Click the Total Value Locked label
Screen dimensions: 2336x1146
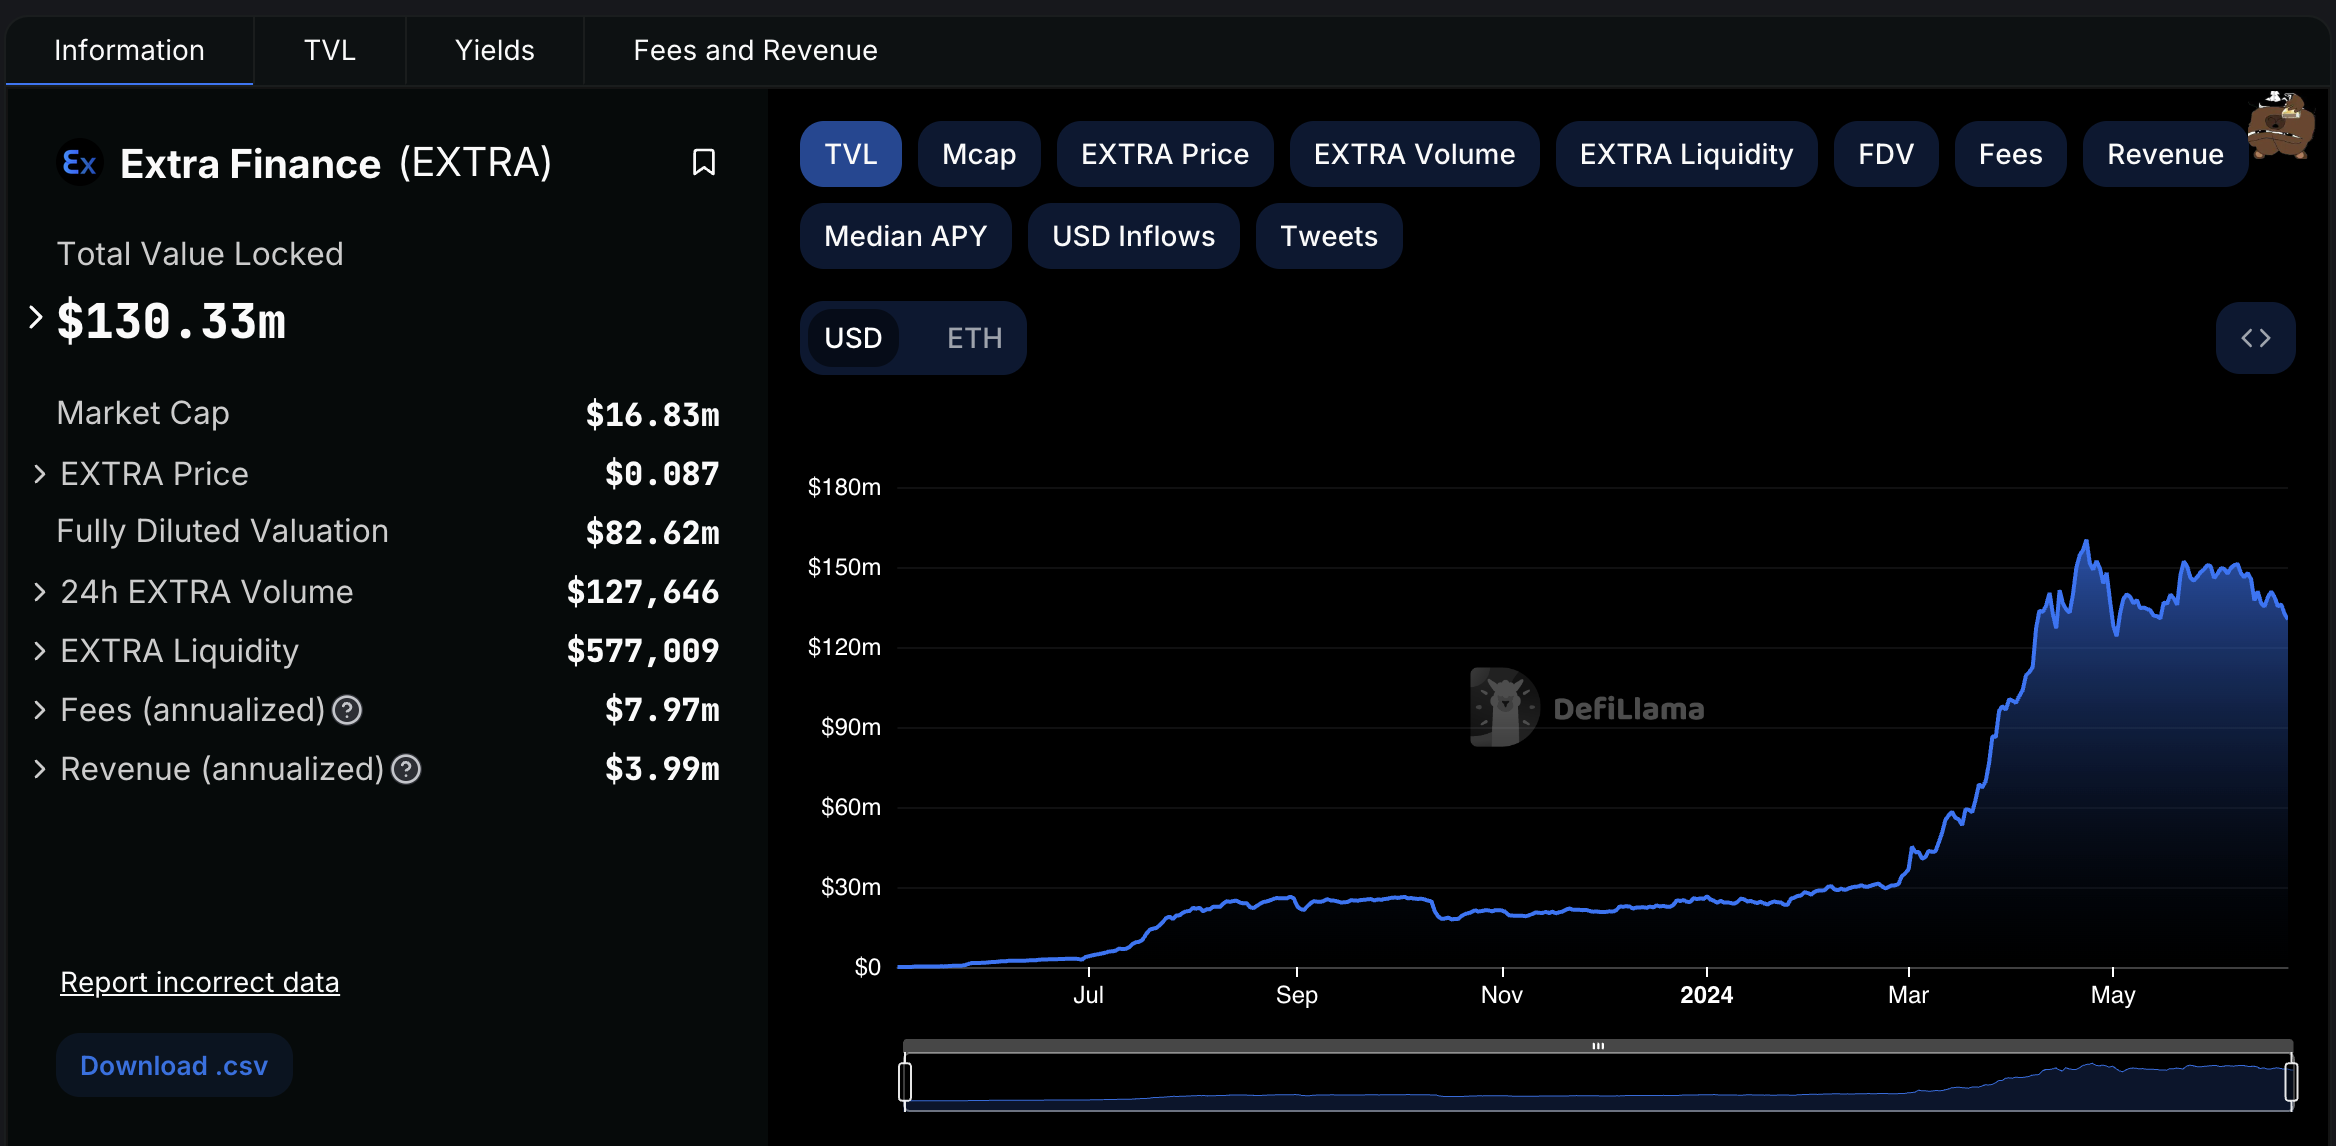200,254
